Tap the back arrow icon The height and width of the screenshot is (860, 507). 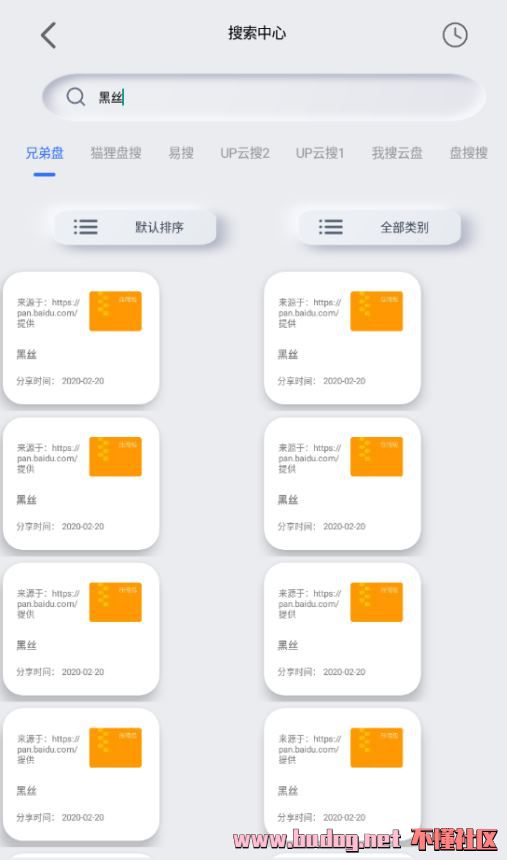point(49,36)
